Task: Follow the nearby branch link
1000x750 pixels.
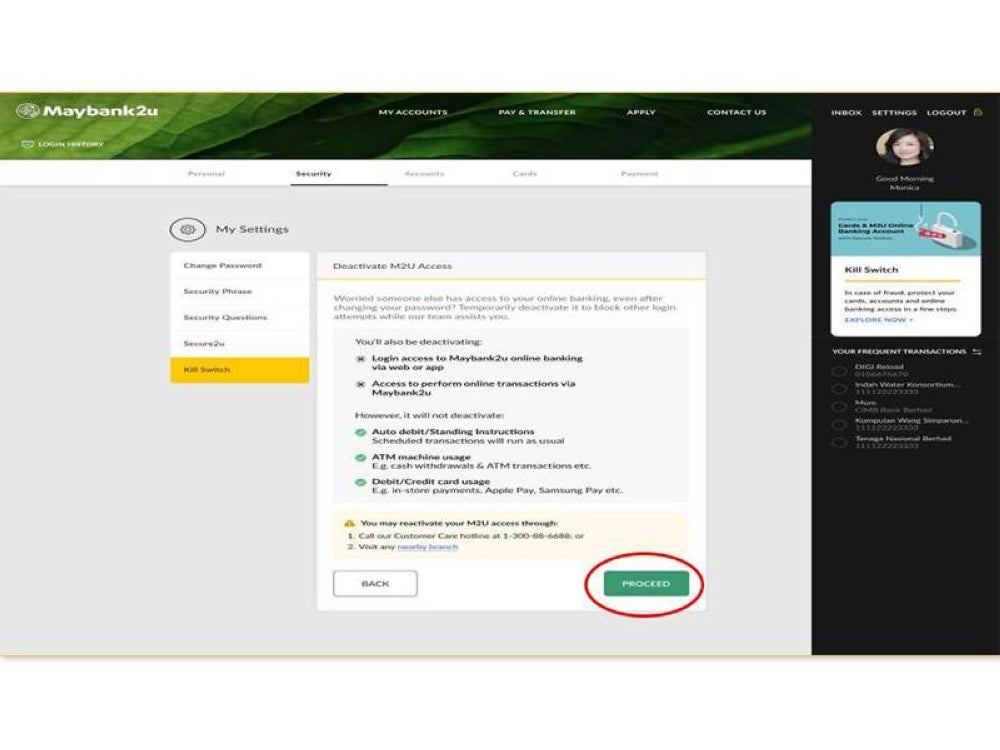Action: [x=427, y=547]
